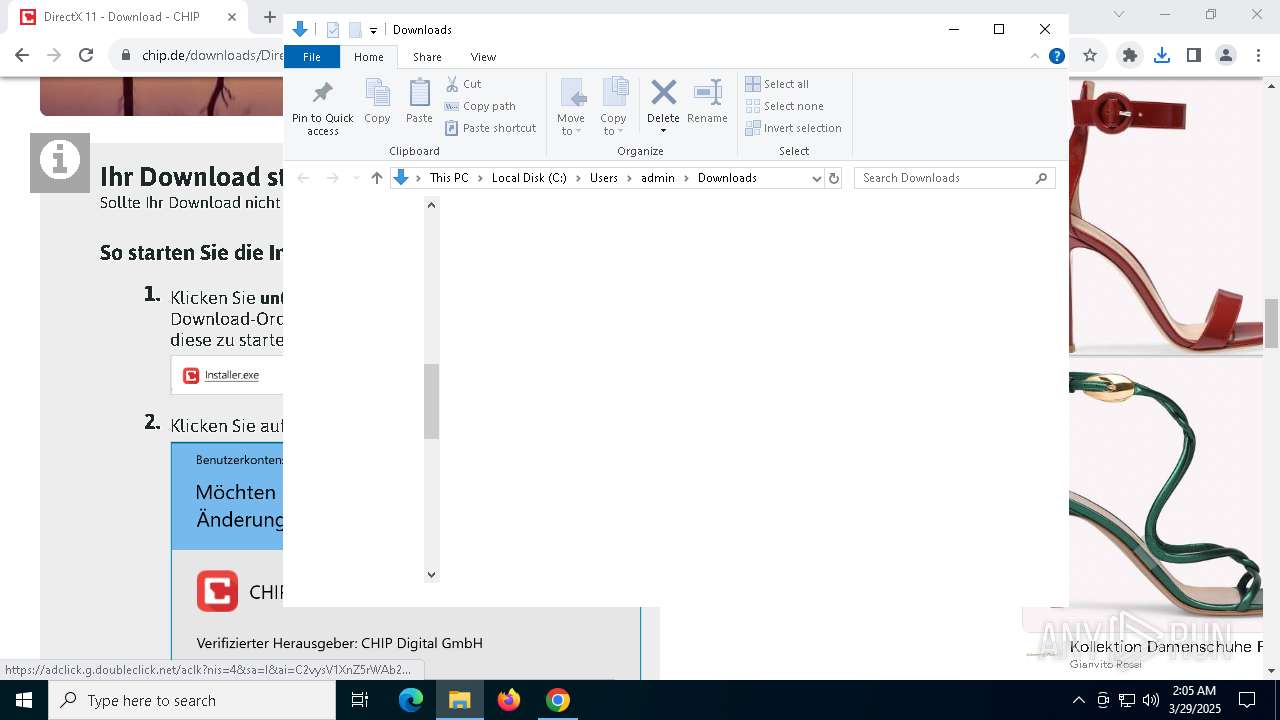Click Select none in ribbon
The height and width of the screenshot is (720, 1280).
pyautogui.click(x=785, y=106)
